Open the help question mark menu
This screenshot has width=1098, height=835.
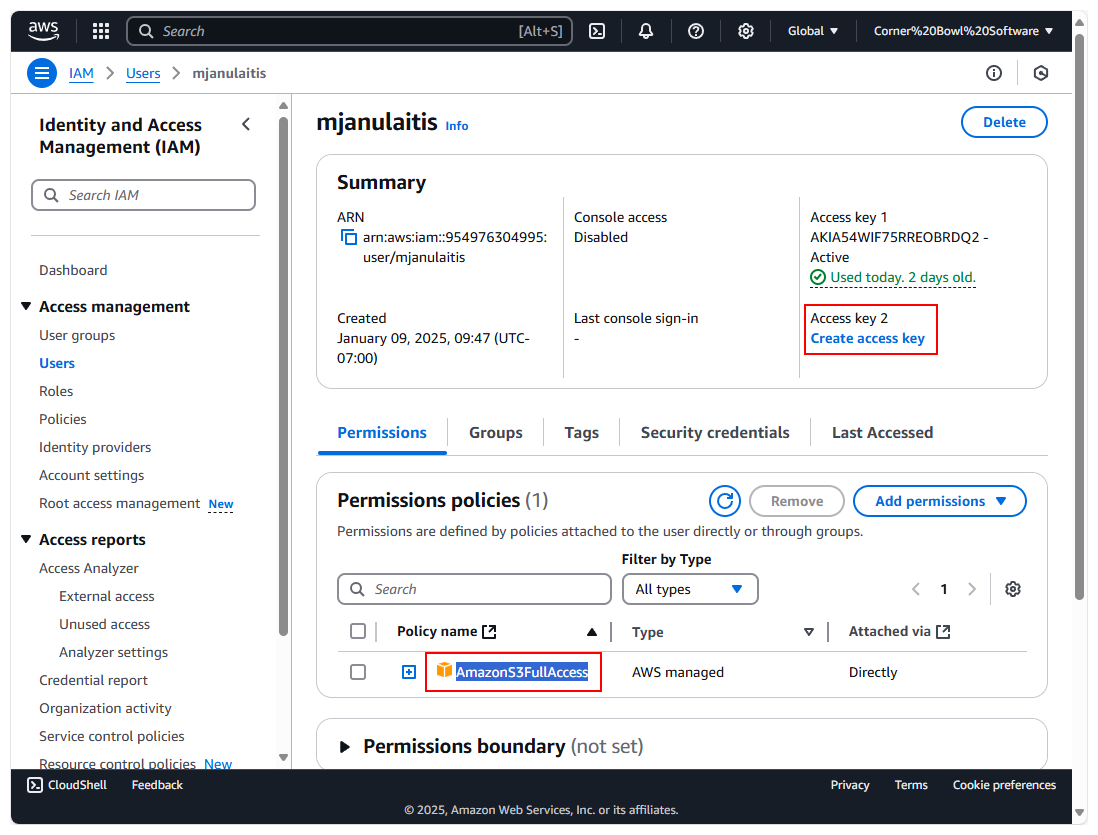tap(696, 31)
